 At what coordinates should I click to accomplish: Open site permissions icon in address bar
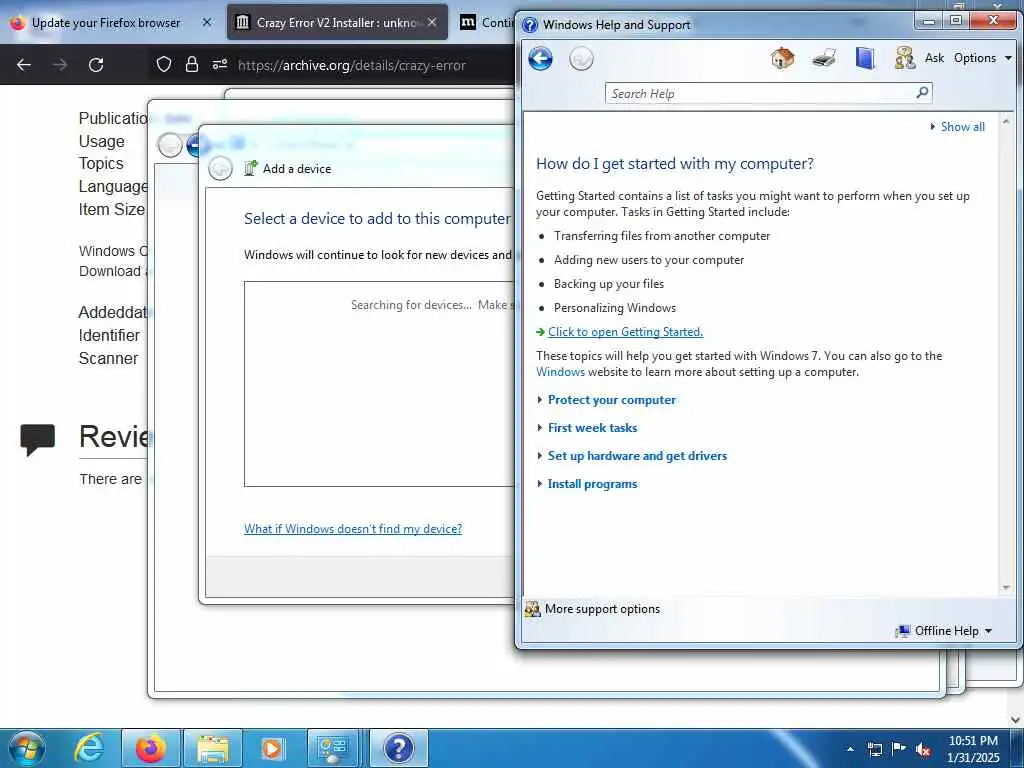coord(219,64)
